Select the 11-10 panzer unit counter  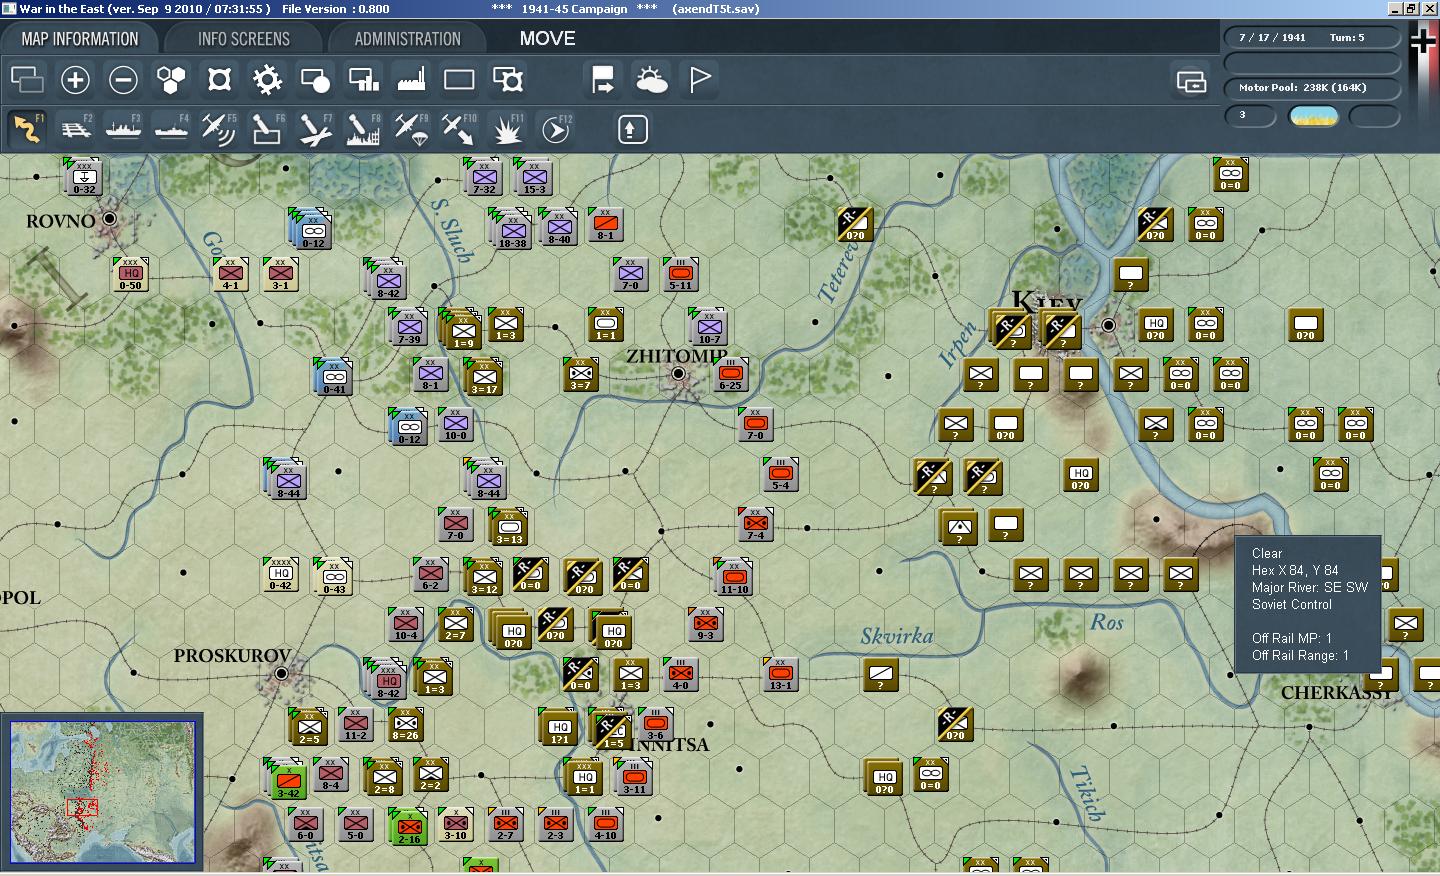coord(735,577)
